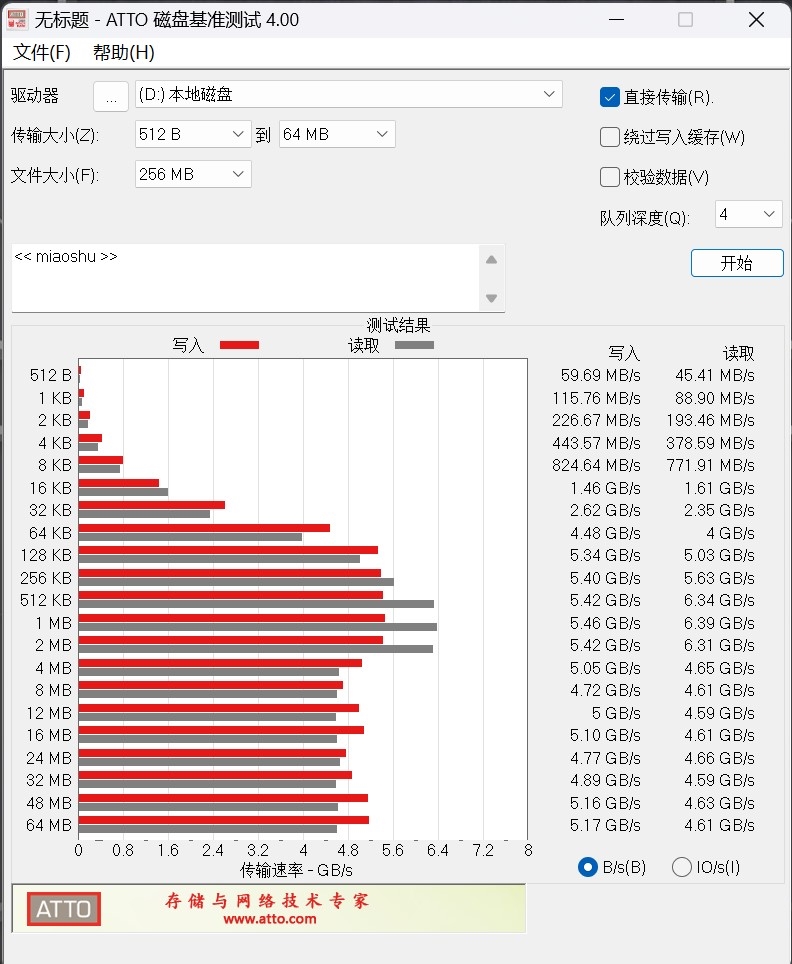Open the 256 MB file size dropdown
The width and height of the screenshot is (792, 964).
(193, 175)
